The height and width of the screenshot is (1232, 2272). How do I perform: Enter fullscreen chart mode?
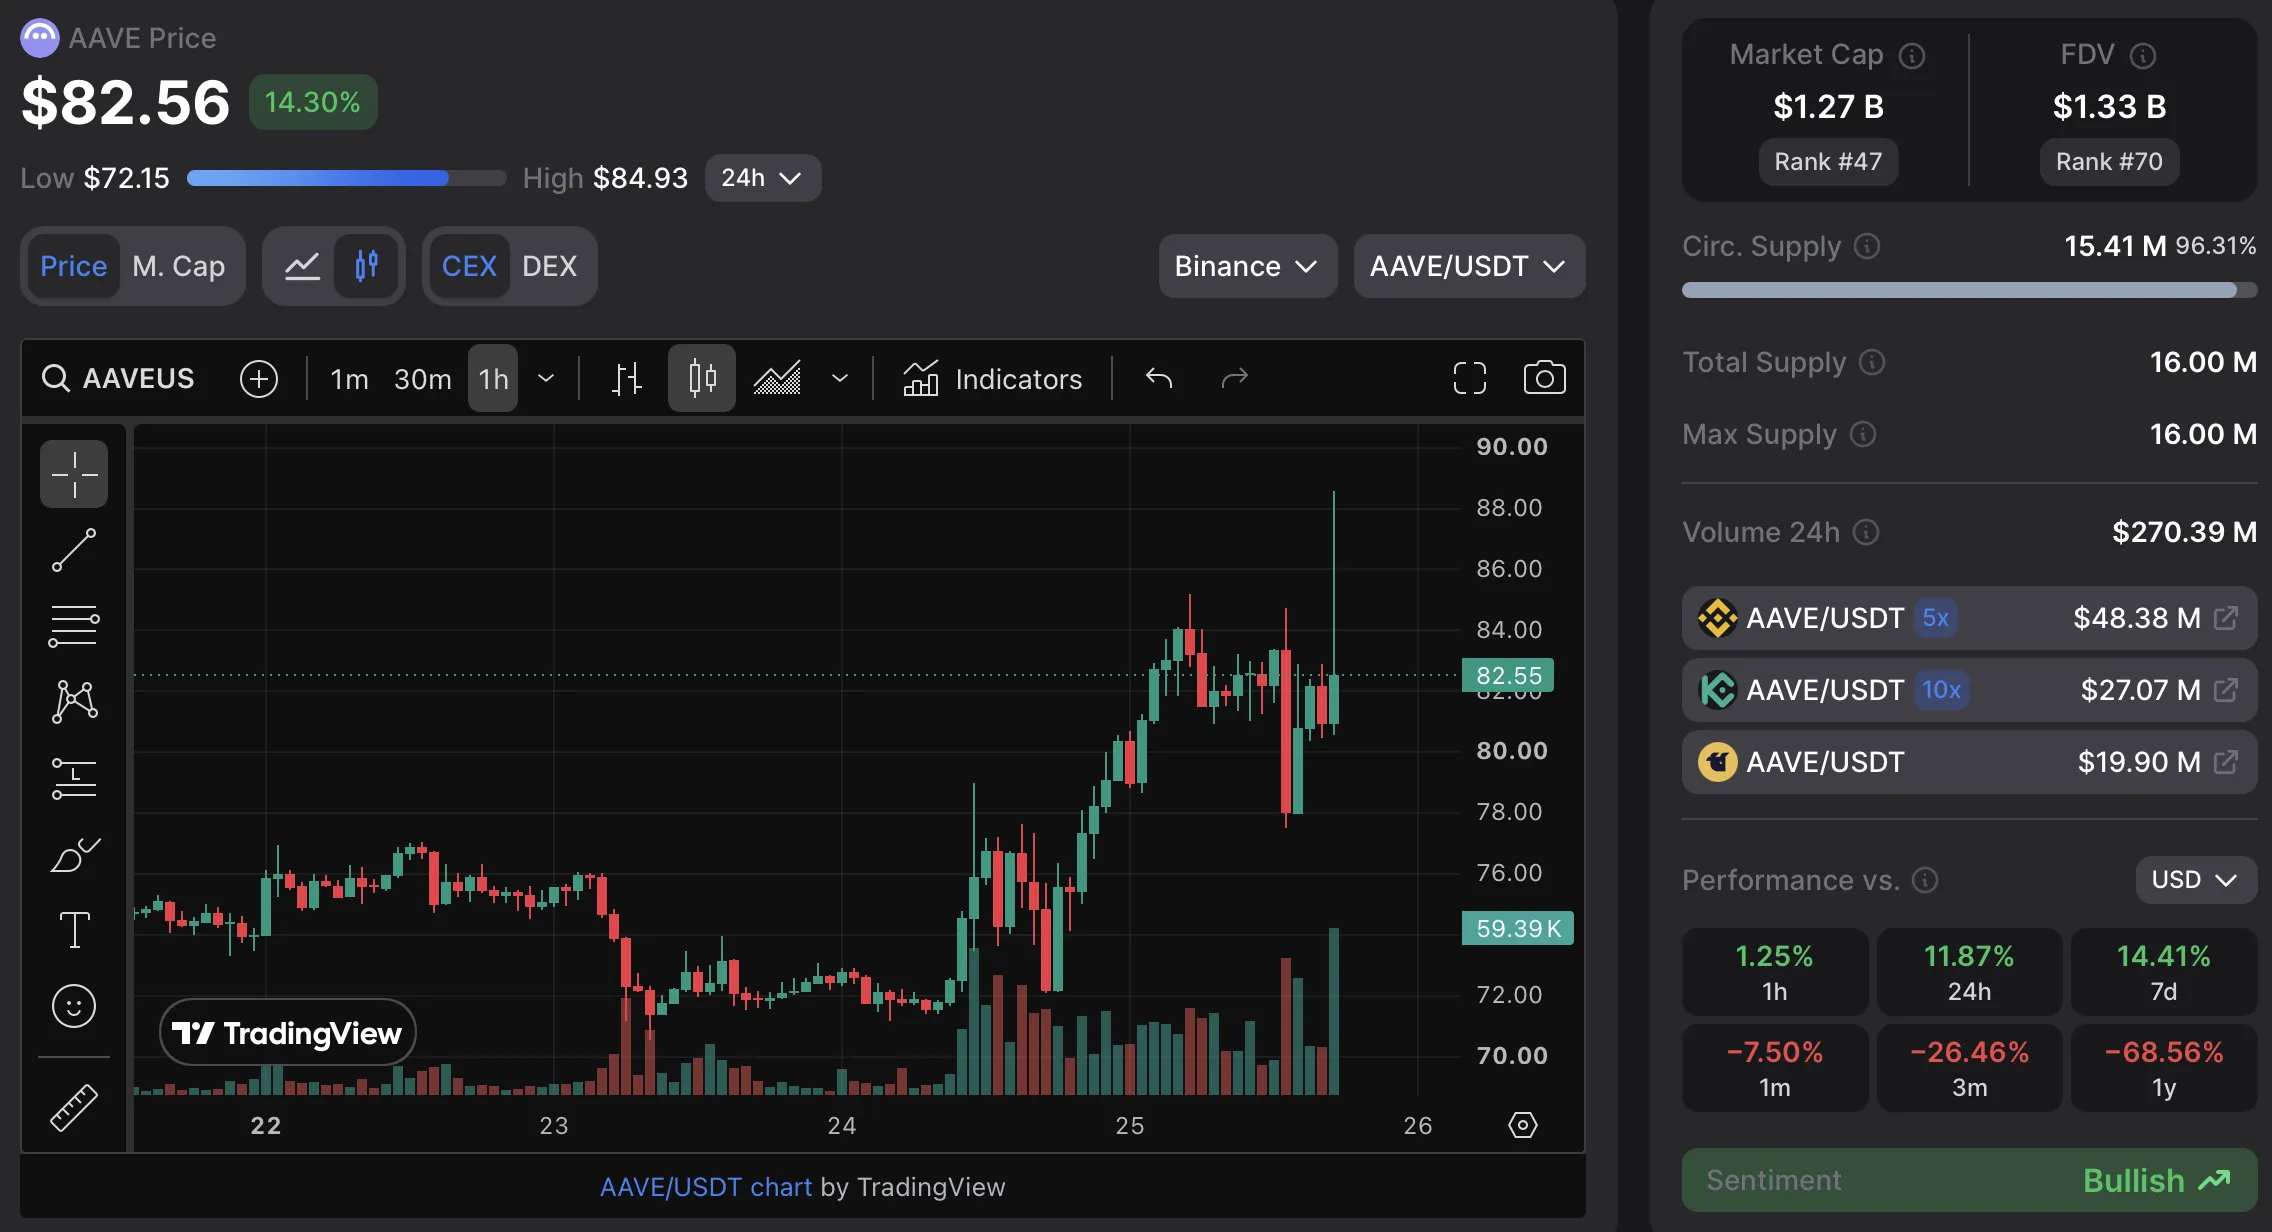tap(1470, 378)
